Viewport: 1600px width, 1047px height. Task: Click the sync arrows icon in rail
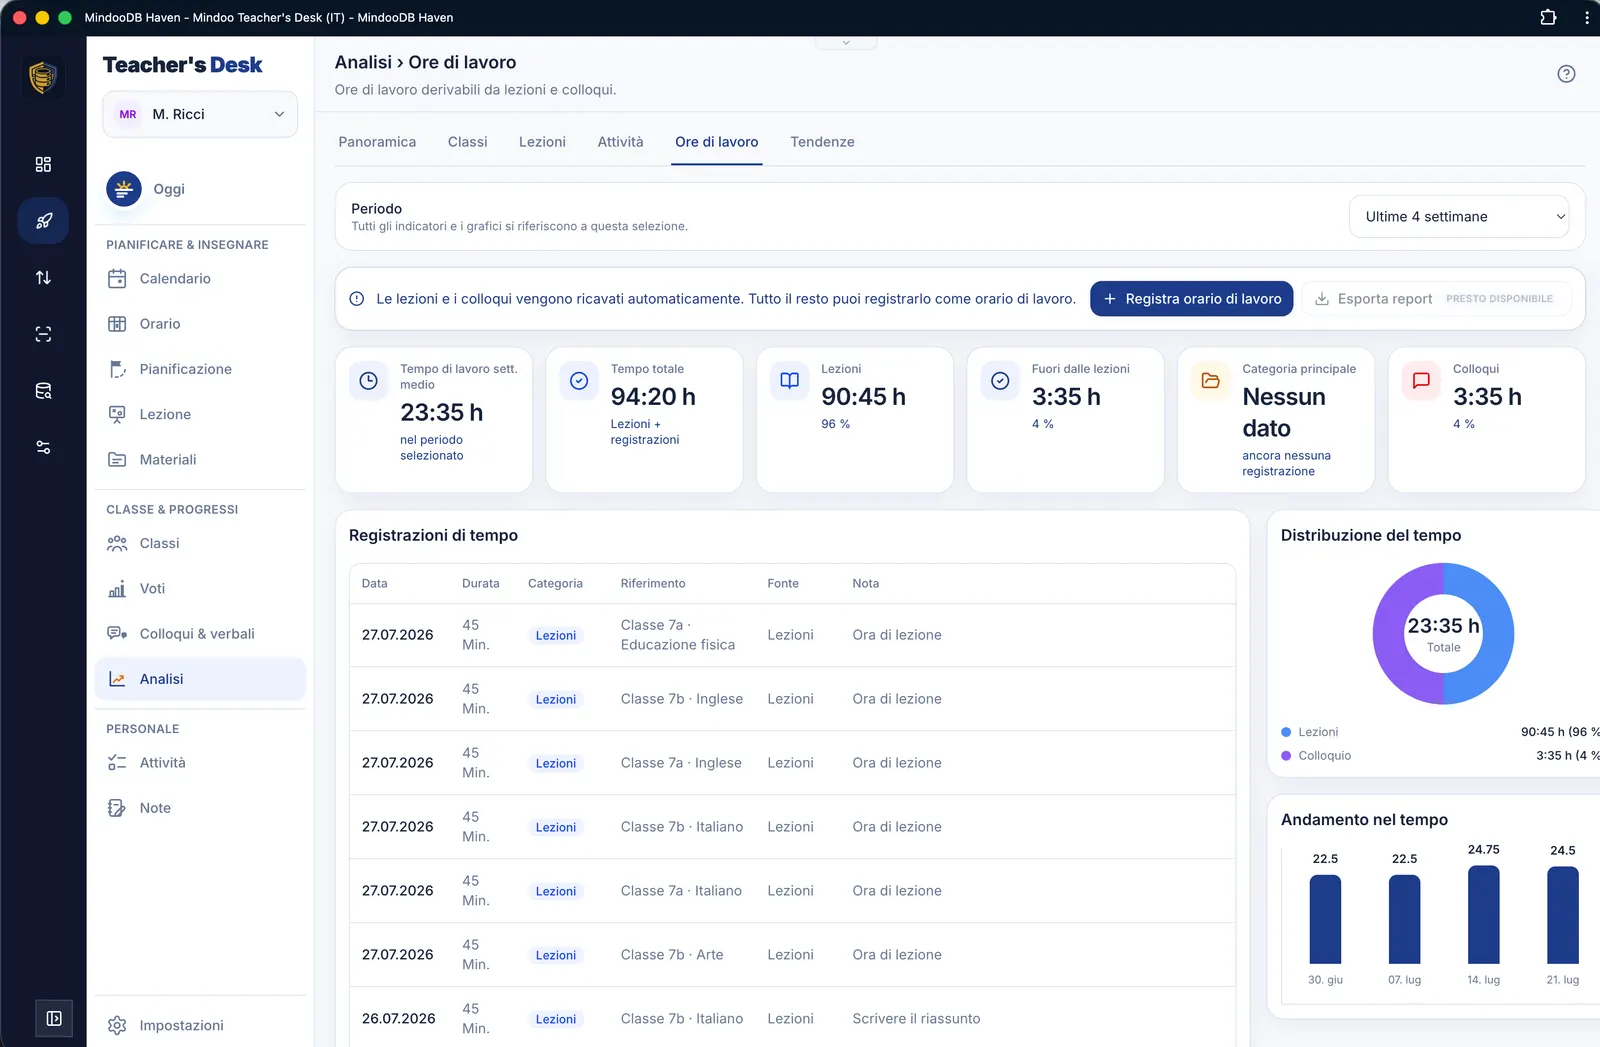click(x=43, y=278)
